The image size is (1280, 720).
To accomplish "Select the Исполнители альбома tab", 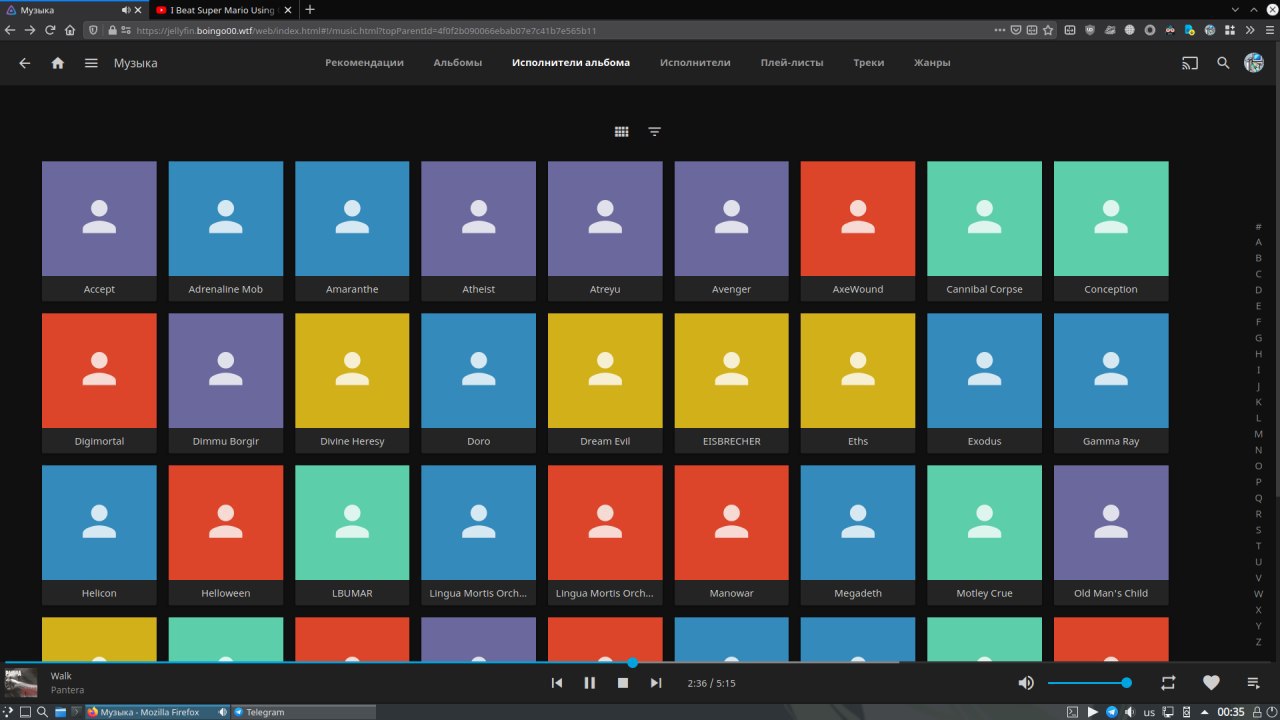I will pos(571,63).
